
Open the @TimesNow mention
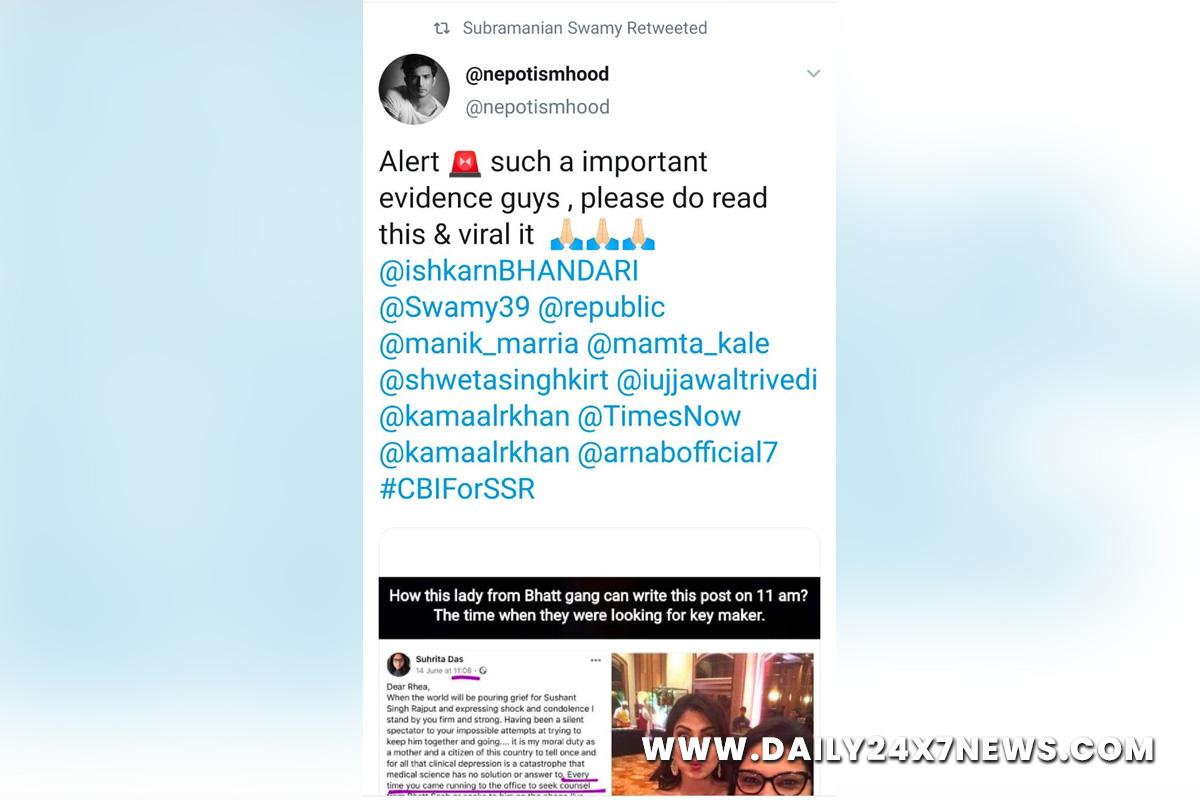tap(659, 416)
